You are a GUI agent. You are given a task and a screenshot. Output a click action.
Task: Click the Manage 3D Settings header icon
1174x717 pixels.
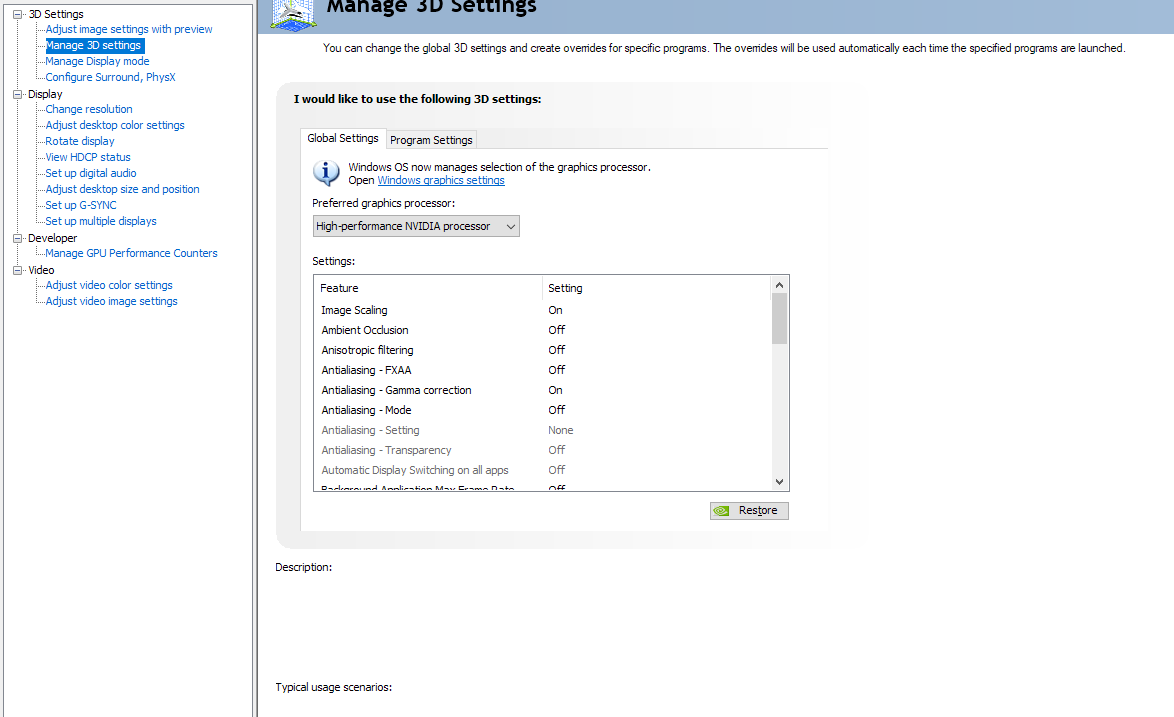pyautogui.click(x=293, y=12)
